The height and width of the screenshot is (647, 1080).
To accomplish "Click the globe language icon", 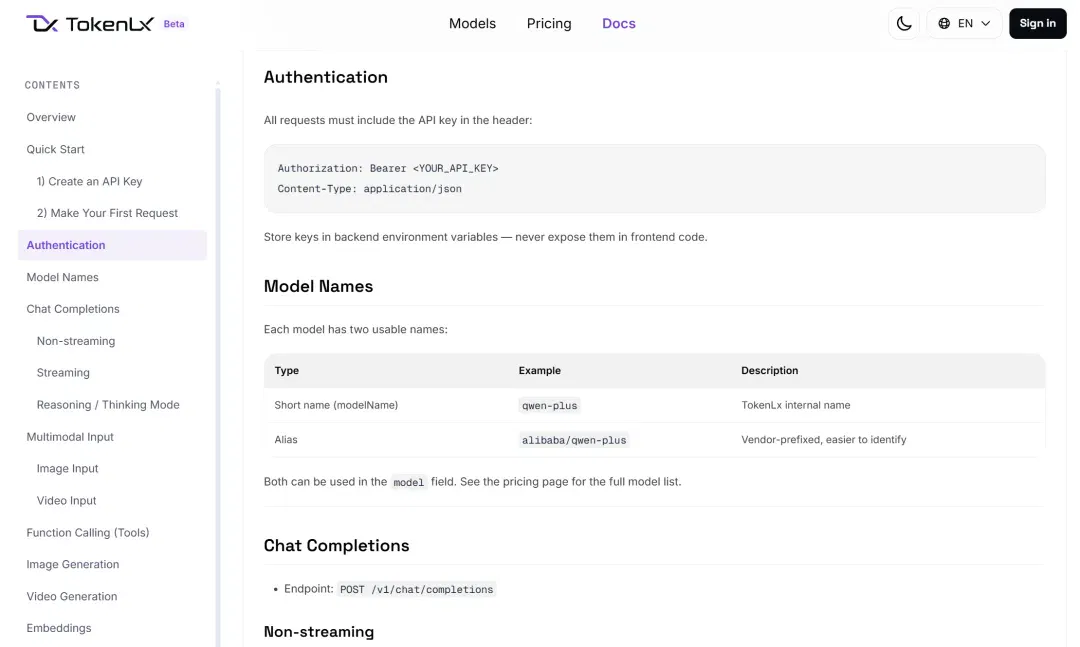I will click(x=944, y=23).
